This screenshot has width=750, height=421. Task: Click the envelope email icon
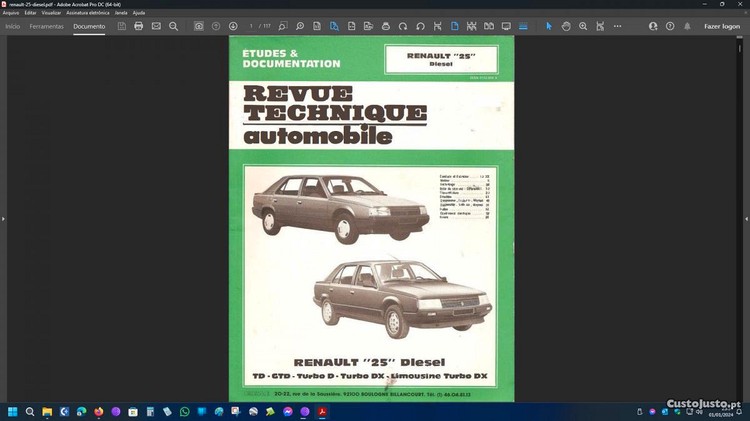coord(156,26)
